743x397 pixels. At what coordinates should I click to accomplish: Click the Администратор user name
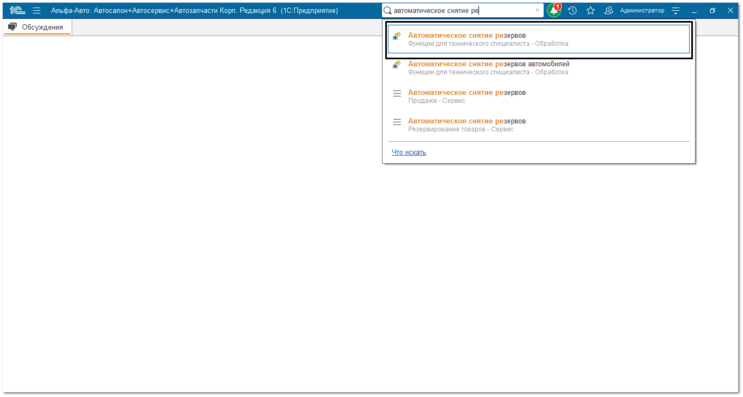pos(642,10)
